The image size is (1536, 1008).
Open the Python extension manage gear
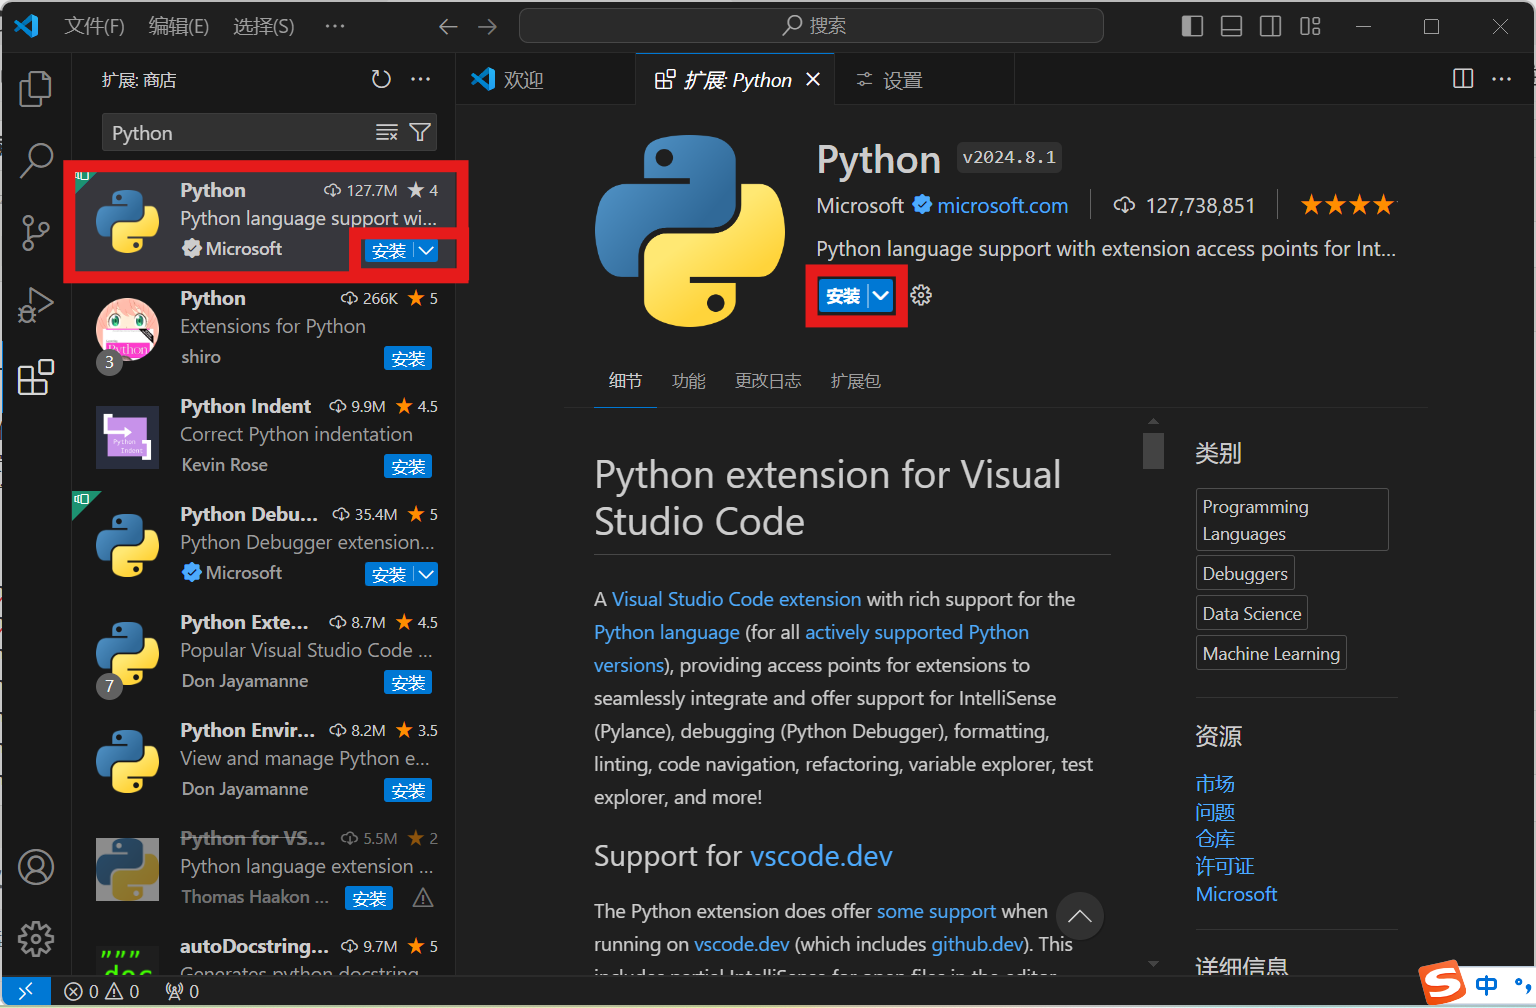pos(921,296)
